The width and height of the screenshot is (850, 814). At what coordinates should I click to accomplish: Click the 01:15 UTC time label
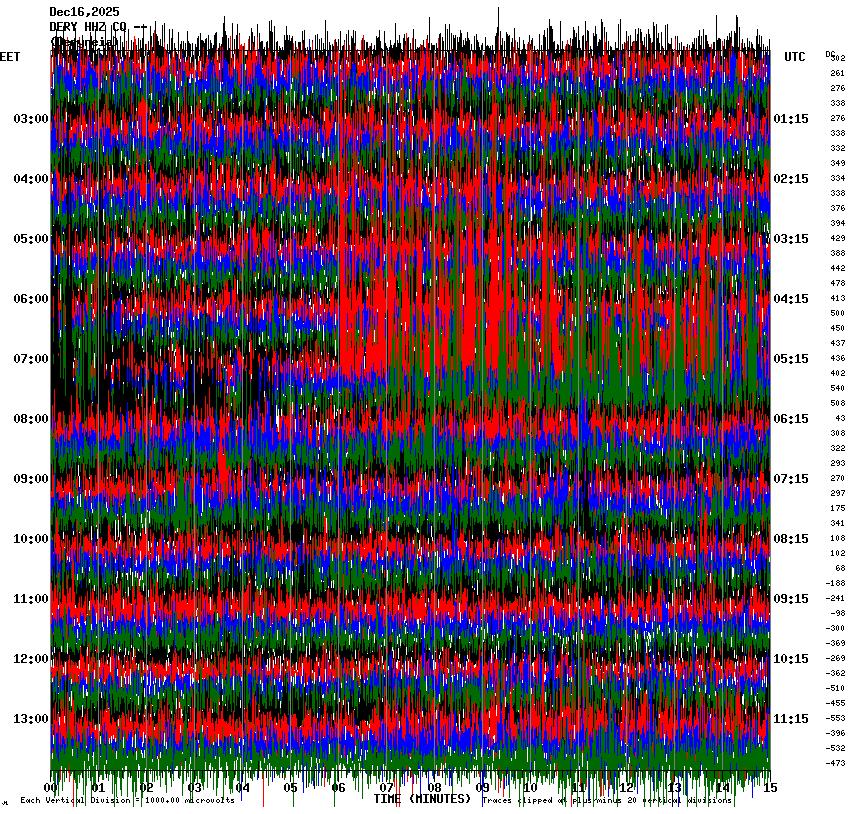coord(791,119)
